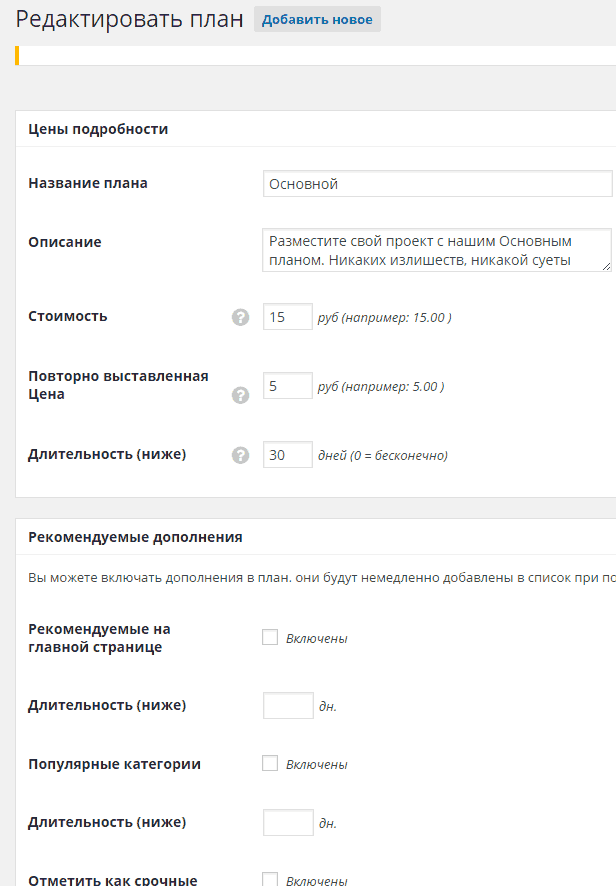This screenshot has width=616, height=886.
Task: Click the empty days field under Популярные категории
Action: pos(288,823)
